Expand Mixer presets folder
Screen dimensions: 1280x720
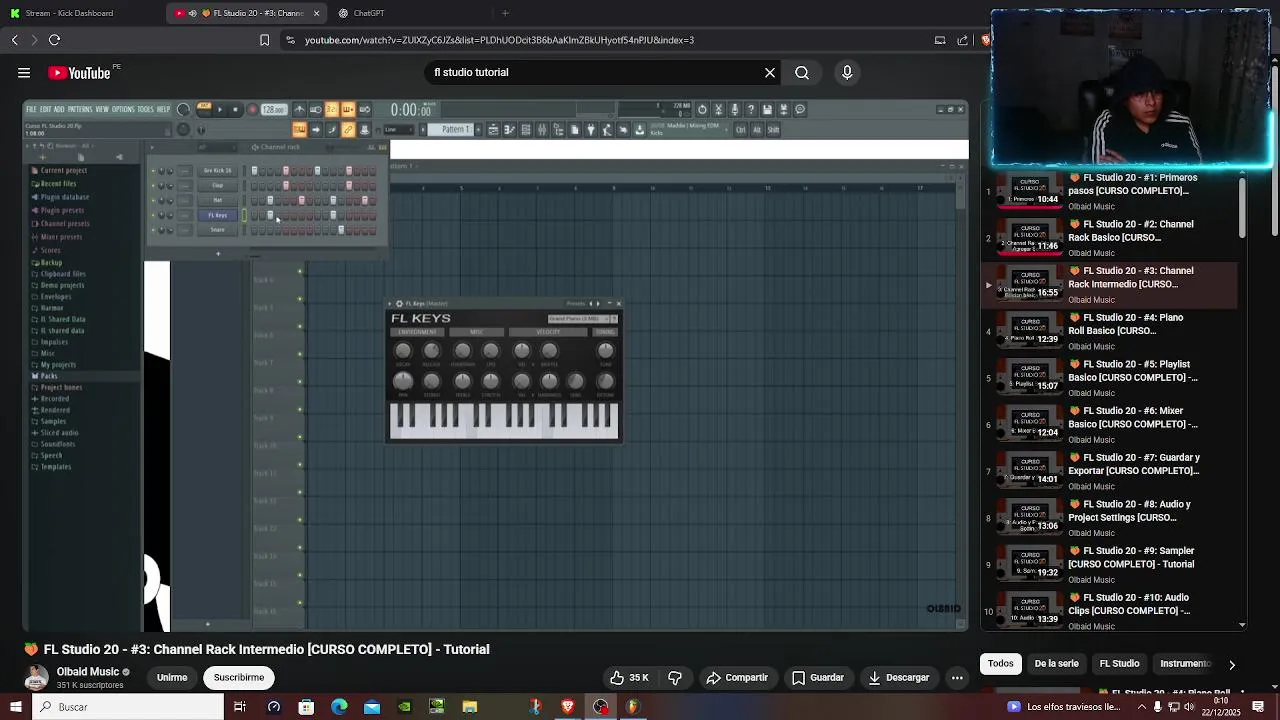[x=55, y=237]
